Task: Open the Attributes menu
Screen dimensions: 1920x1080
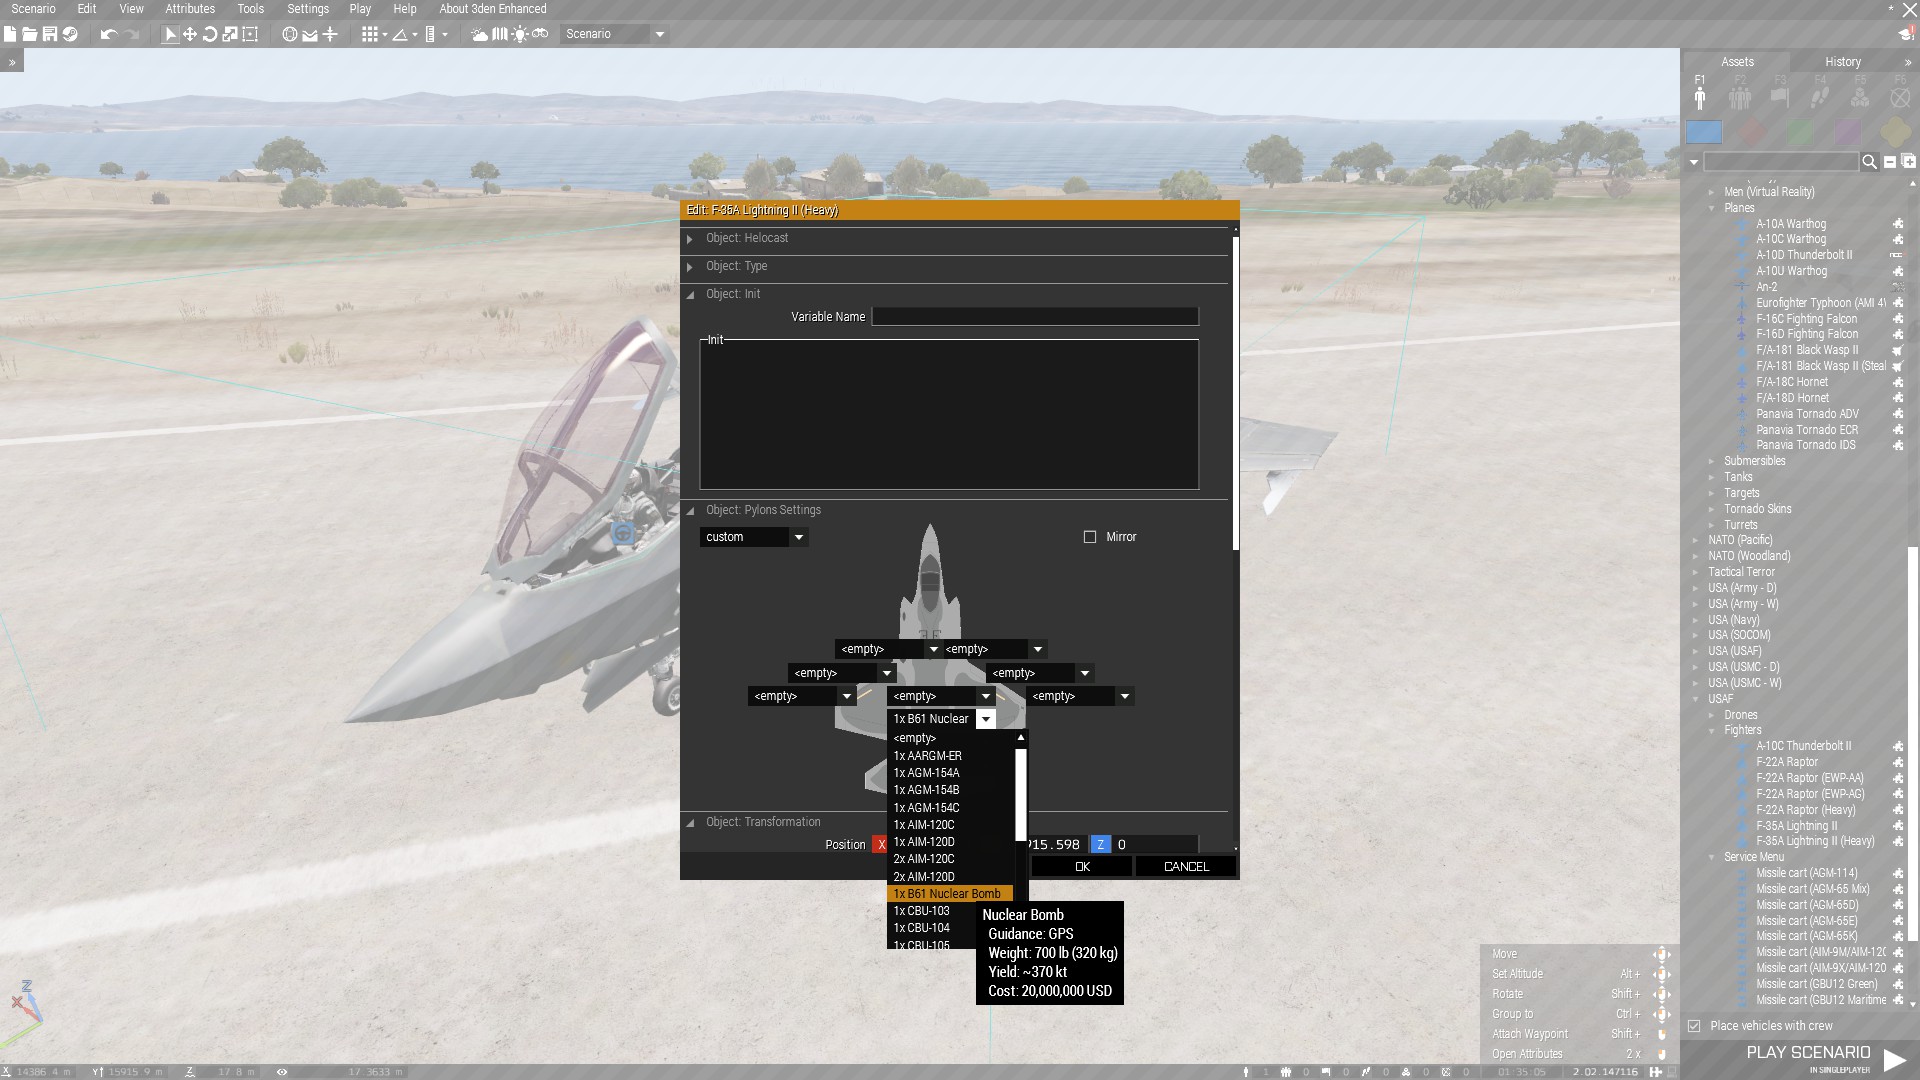Action: tap(190, 9)
